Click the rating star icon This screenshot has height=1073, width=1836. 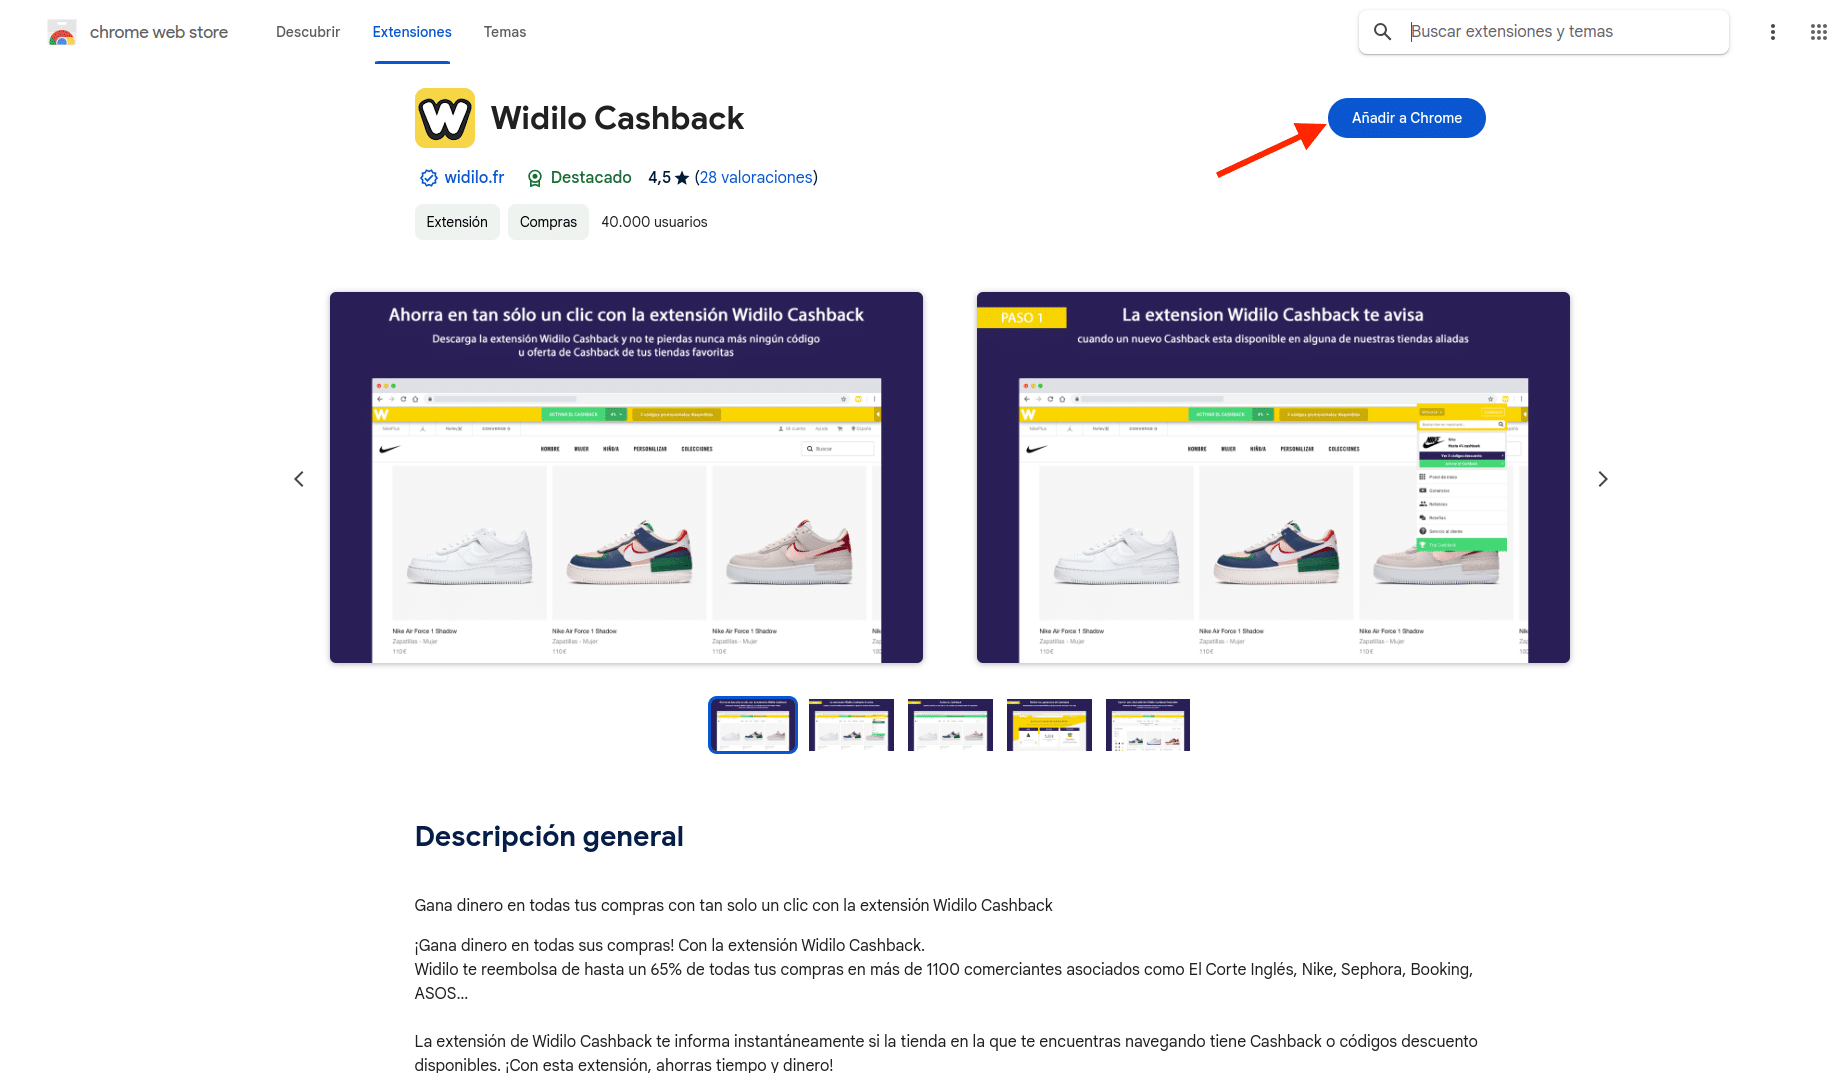[682, 178]
